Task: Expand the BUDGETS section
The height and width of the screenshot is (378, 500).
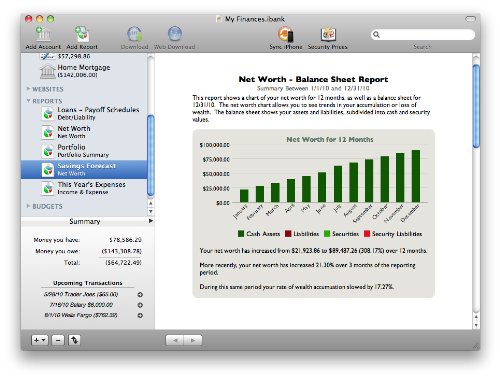Action: (28, 206)
